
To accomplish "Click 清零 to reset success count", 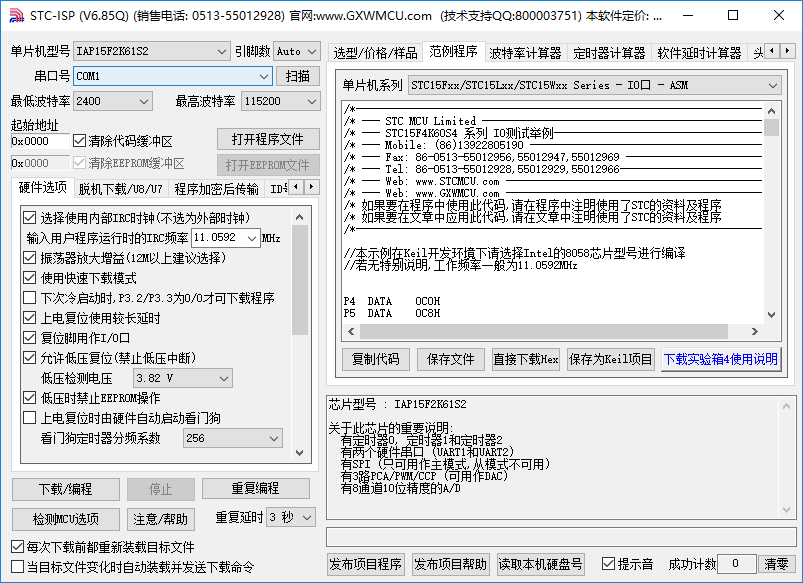I will [776, 564].
